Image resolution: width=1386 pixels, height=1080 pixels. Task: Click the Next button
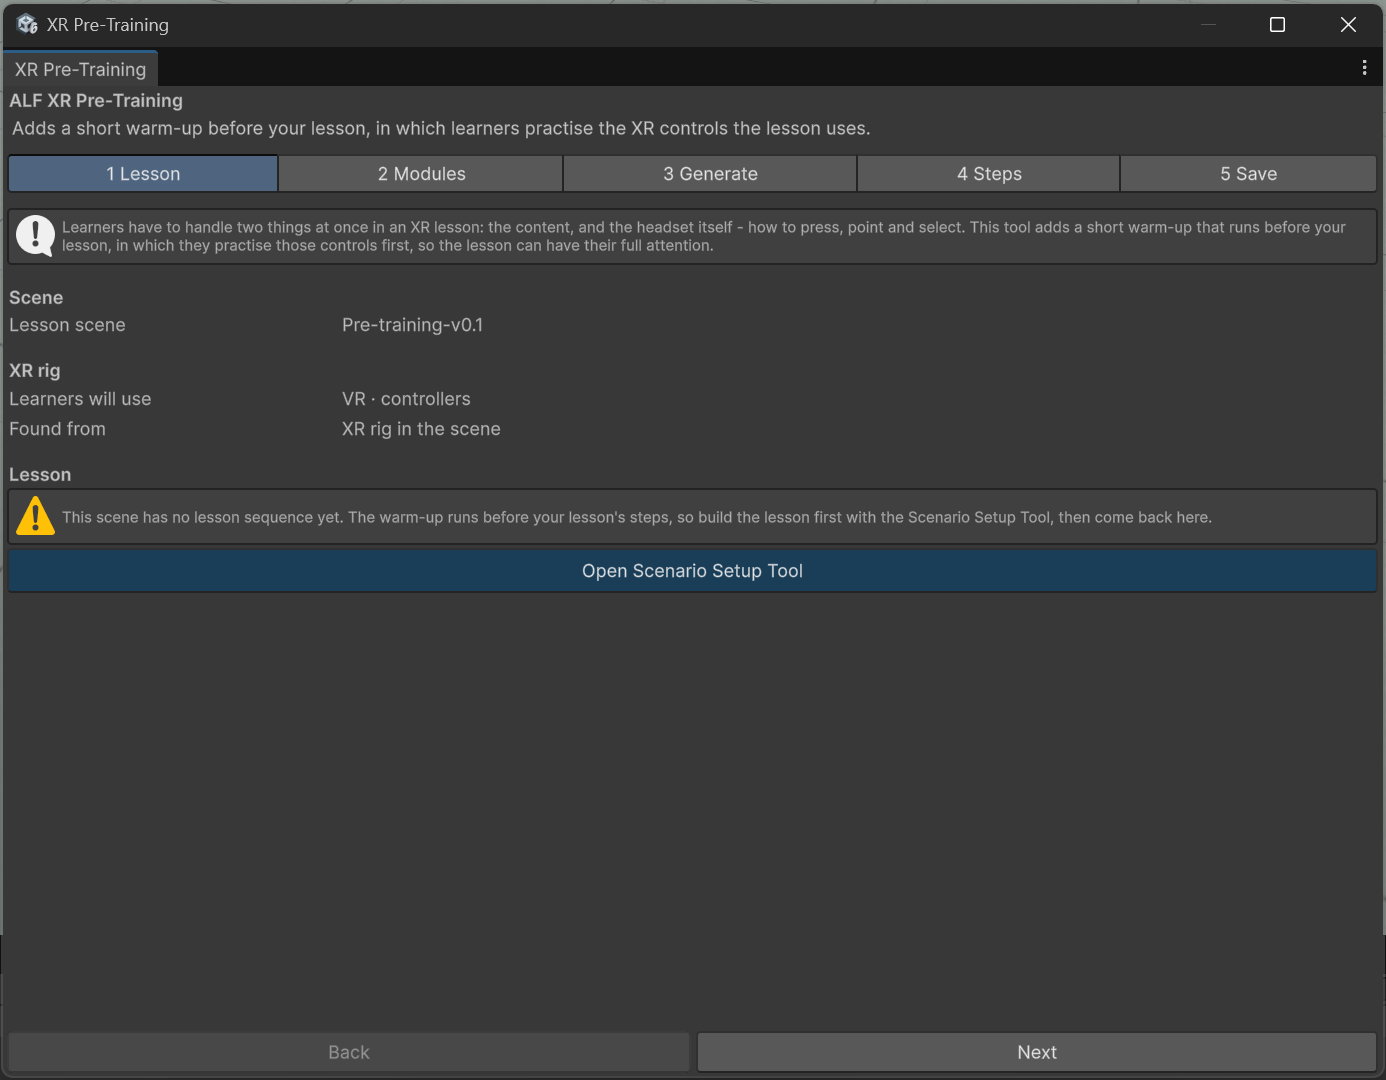(1037, 1052)
